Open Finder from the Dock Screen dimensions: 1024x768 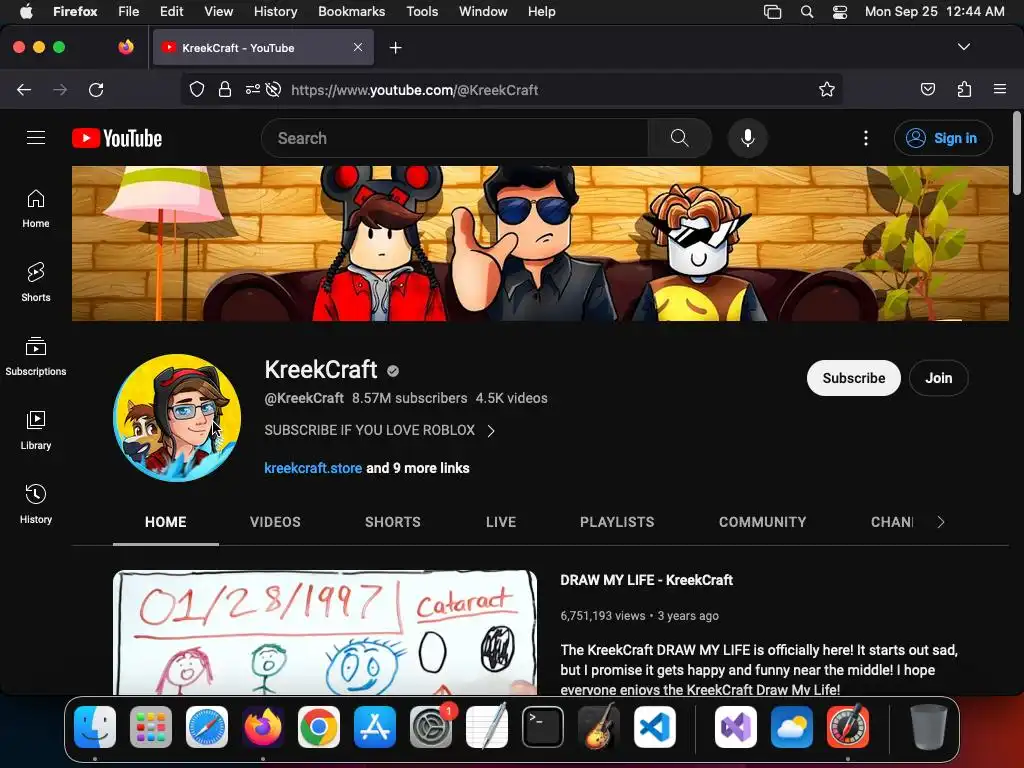95,727
